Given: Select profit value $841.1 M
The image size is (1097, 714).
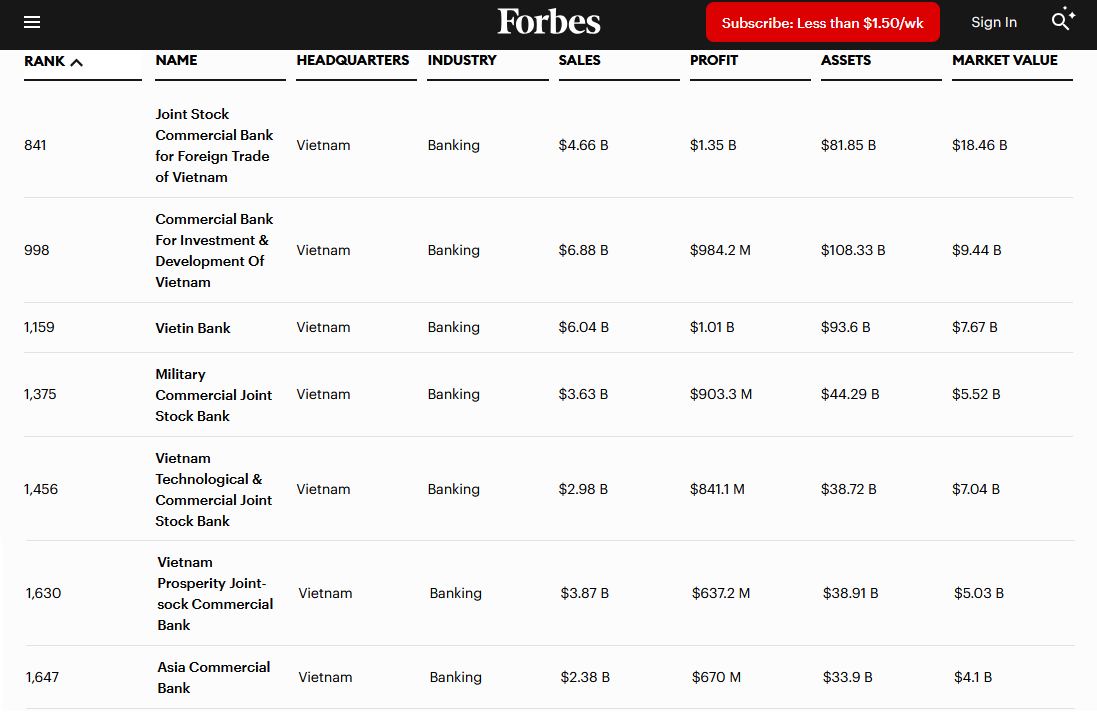Looking at the screenshot, I should [x=717, y=490].
